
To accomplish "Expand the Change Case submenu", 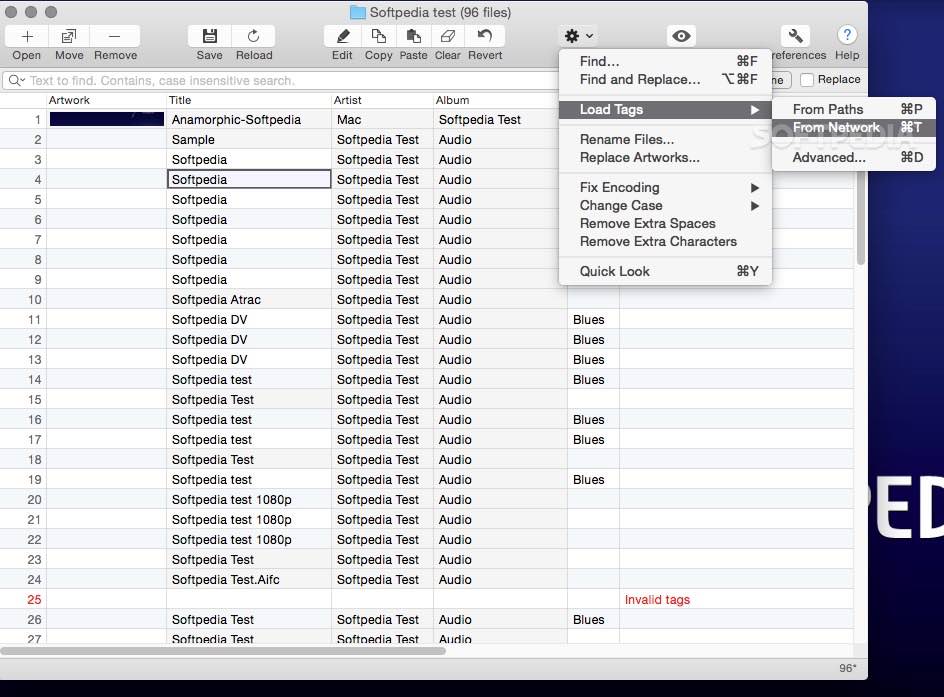I will coord(665,206).
